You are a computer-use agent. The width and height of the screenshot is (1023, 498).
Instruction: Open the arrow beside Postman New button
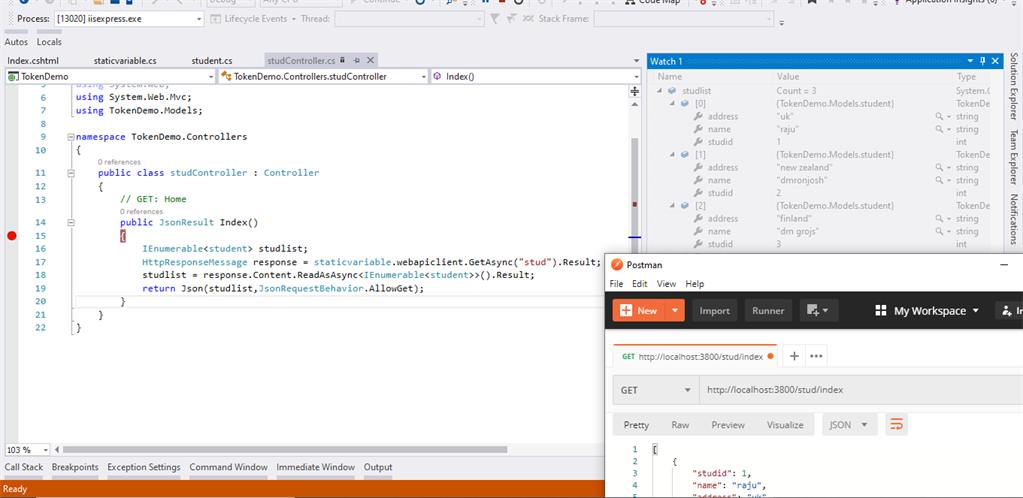pyautogui.click(x=675, y=311)
